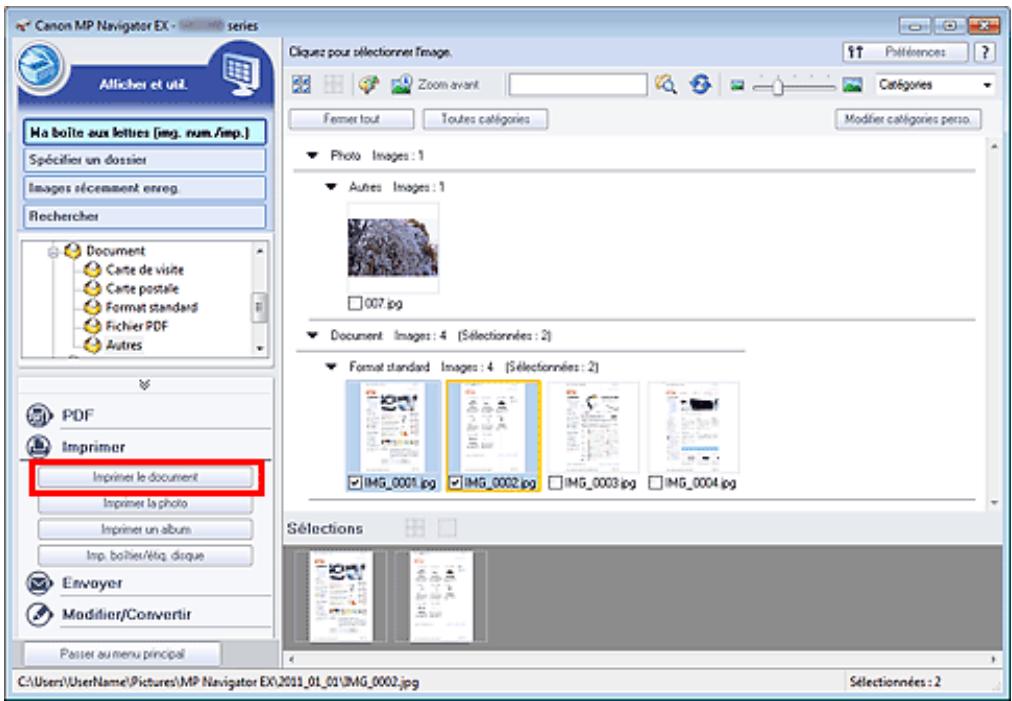Click the Scan/Import round icon
Viewport: 1012px width, 701px height.
pos(40,65)
